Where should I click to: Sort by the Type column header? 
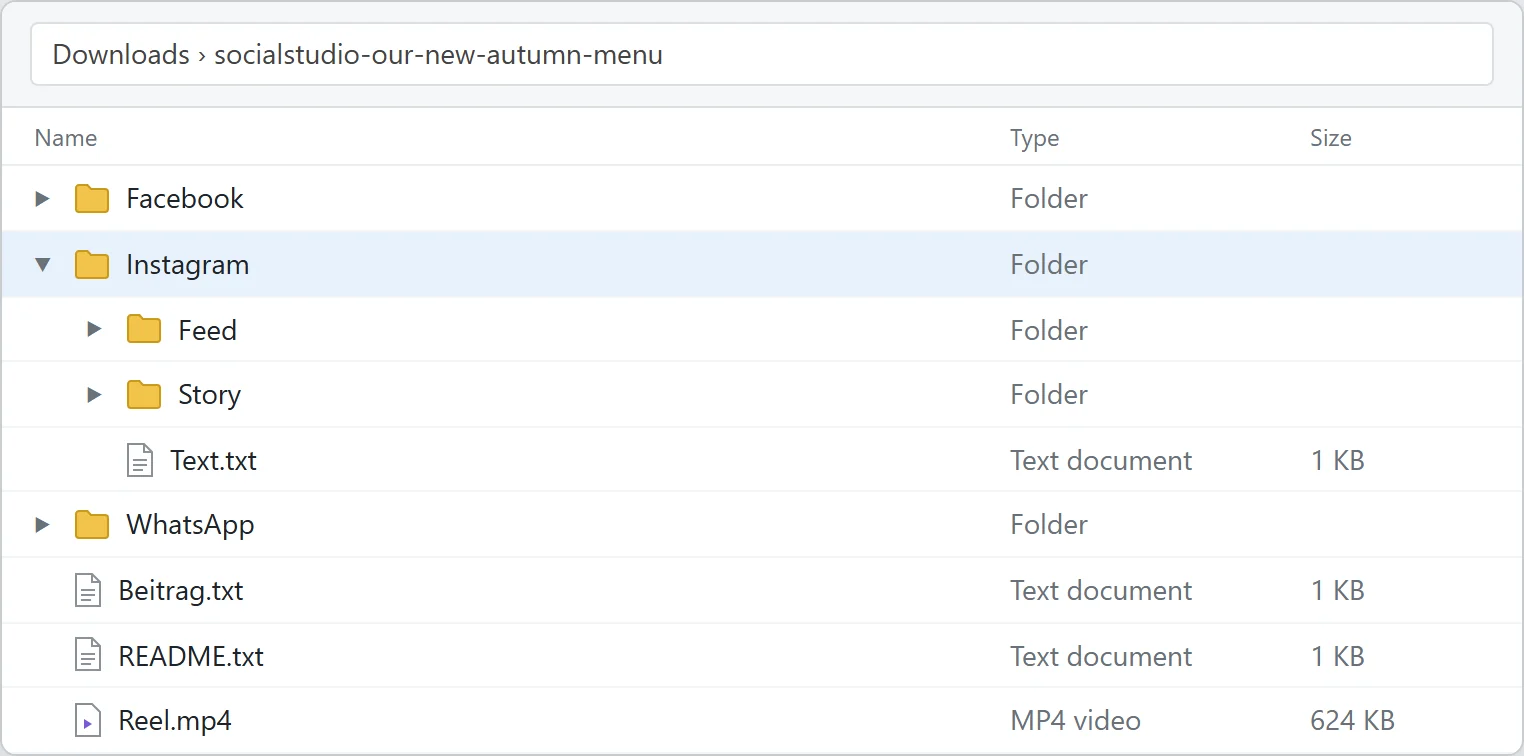pyautogui.click(x=1034, y=138)
